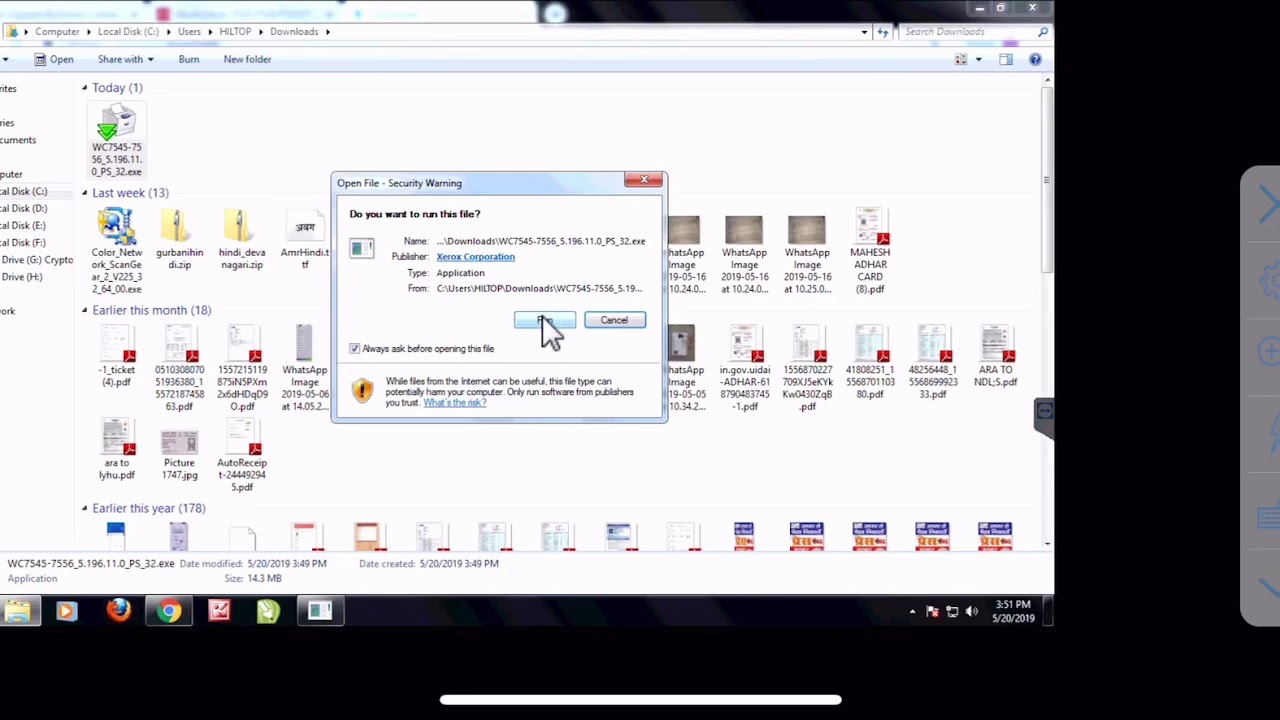Refresh the Downloads folder address bar

point(883,32)
